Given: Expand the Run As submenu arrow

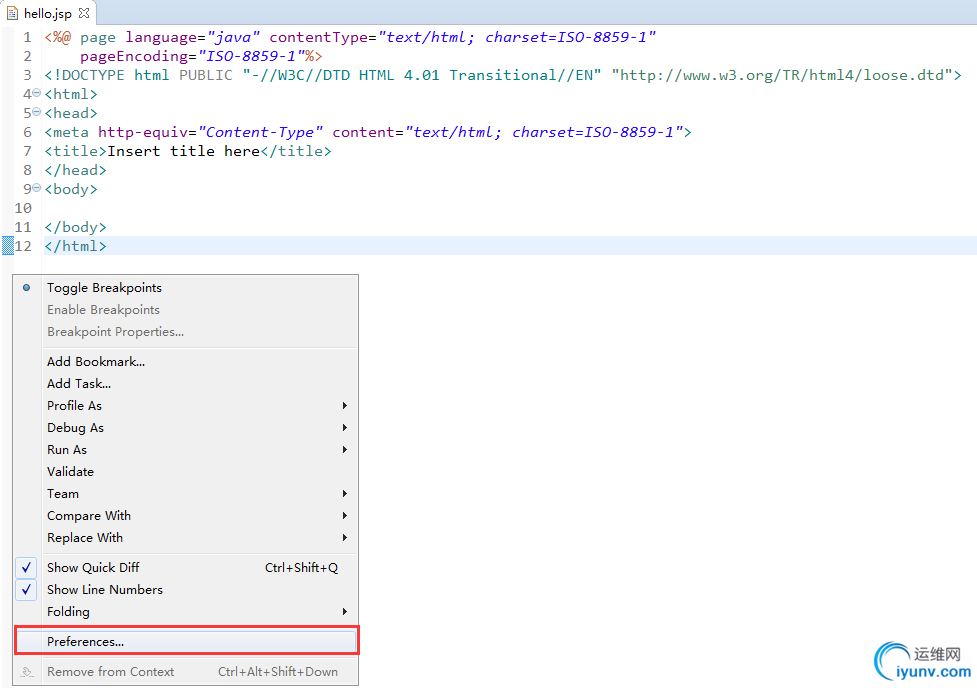Looking at the screenshot, I should (x=345, y=449).
